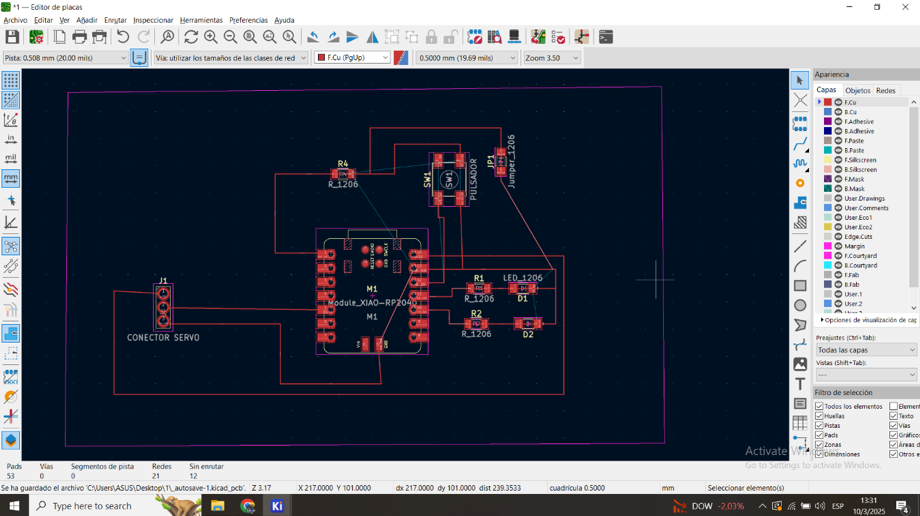Toggle visibility of Edge.Cuts layer
The image size is (920, 516).
(838, 237)
